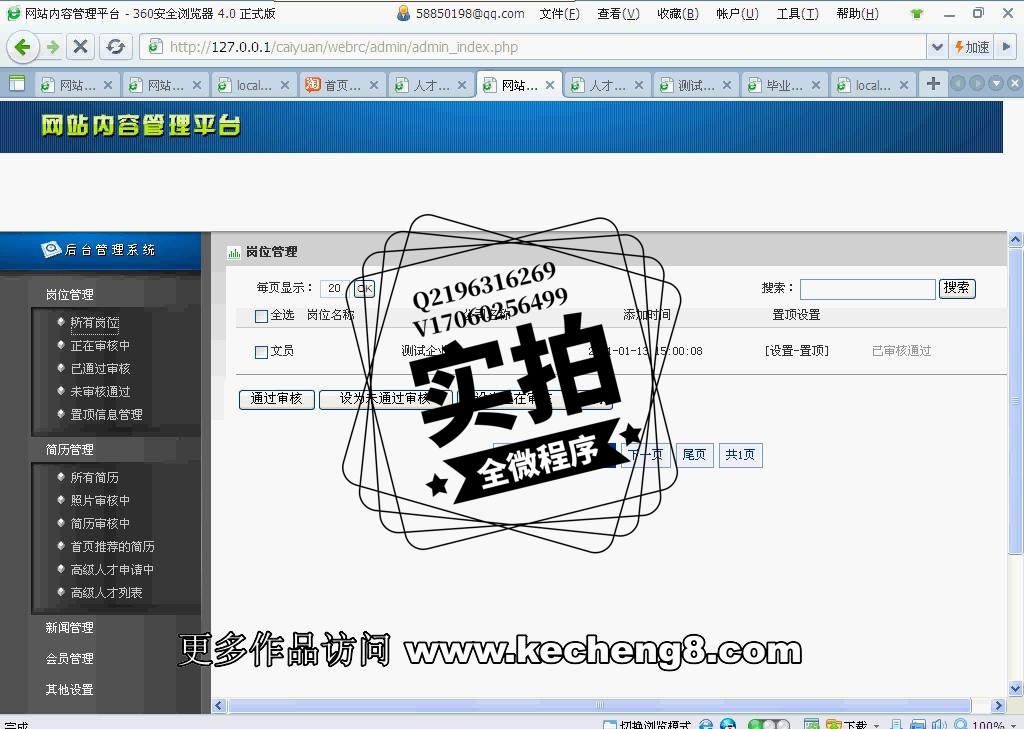Open 所有岗位 in the sidebar
The width and height of the screenshot is (1024, 729).
click(95, 323)
